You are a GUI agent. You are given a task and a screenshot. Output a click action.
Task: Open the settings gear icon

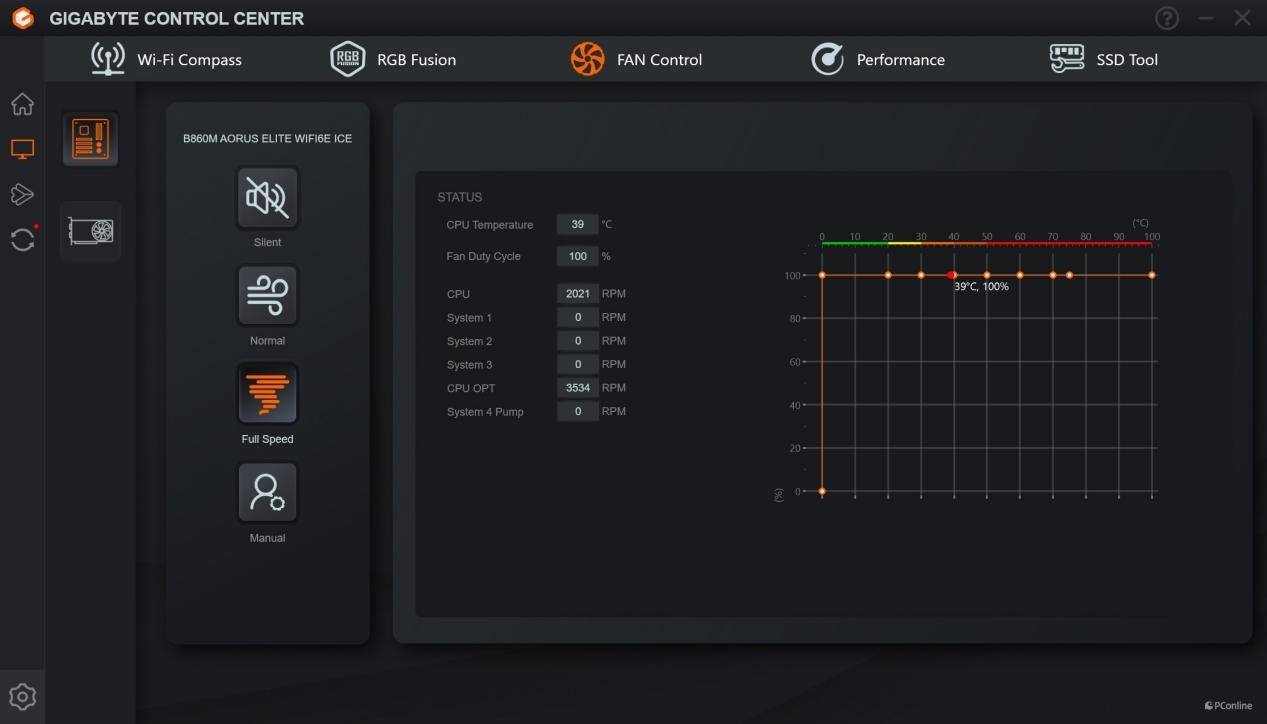tap(22, 697)
